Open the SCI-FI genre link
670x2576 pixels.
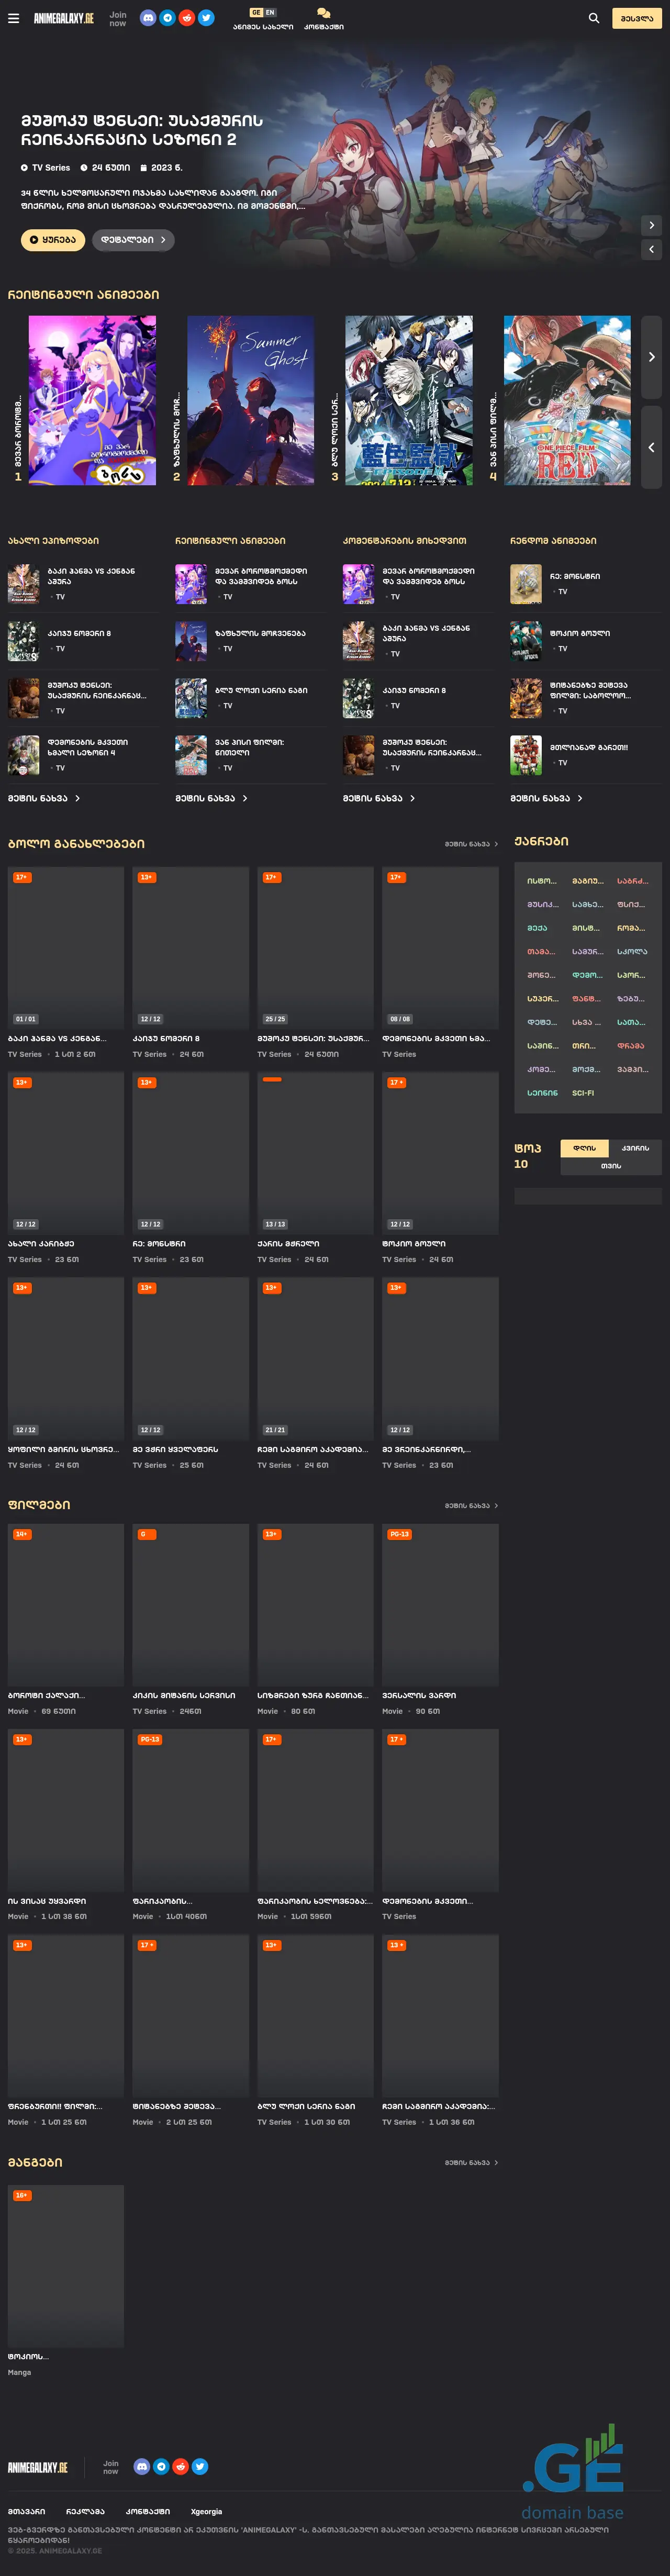583,1093
